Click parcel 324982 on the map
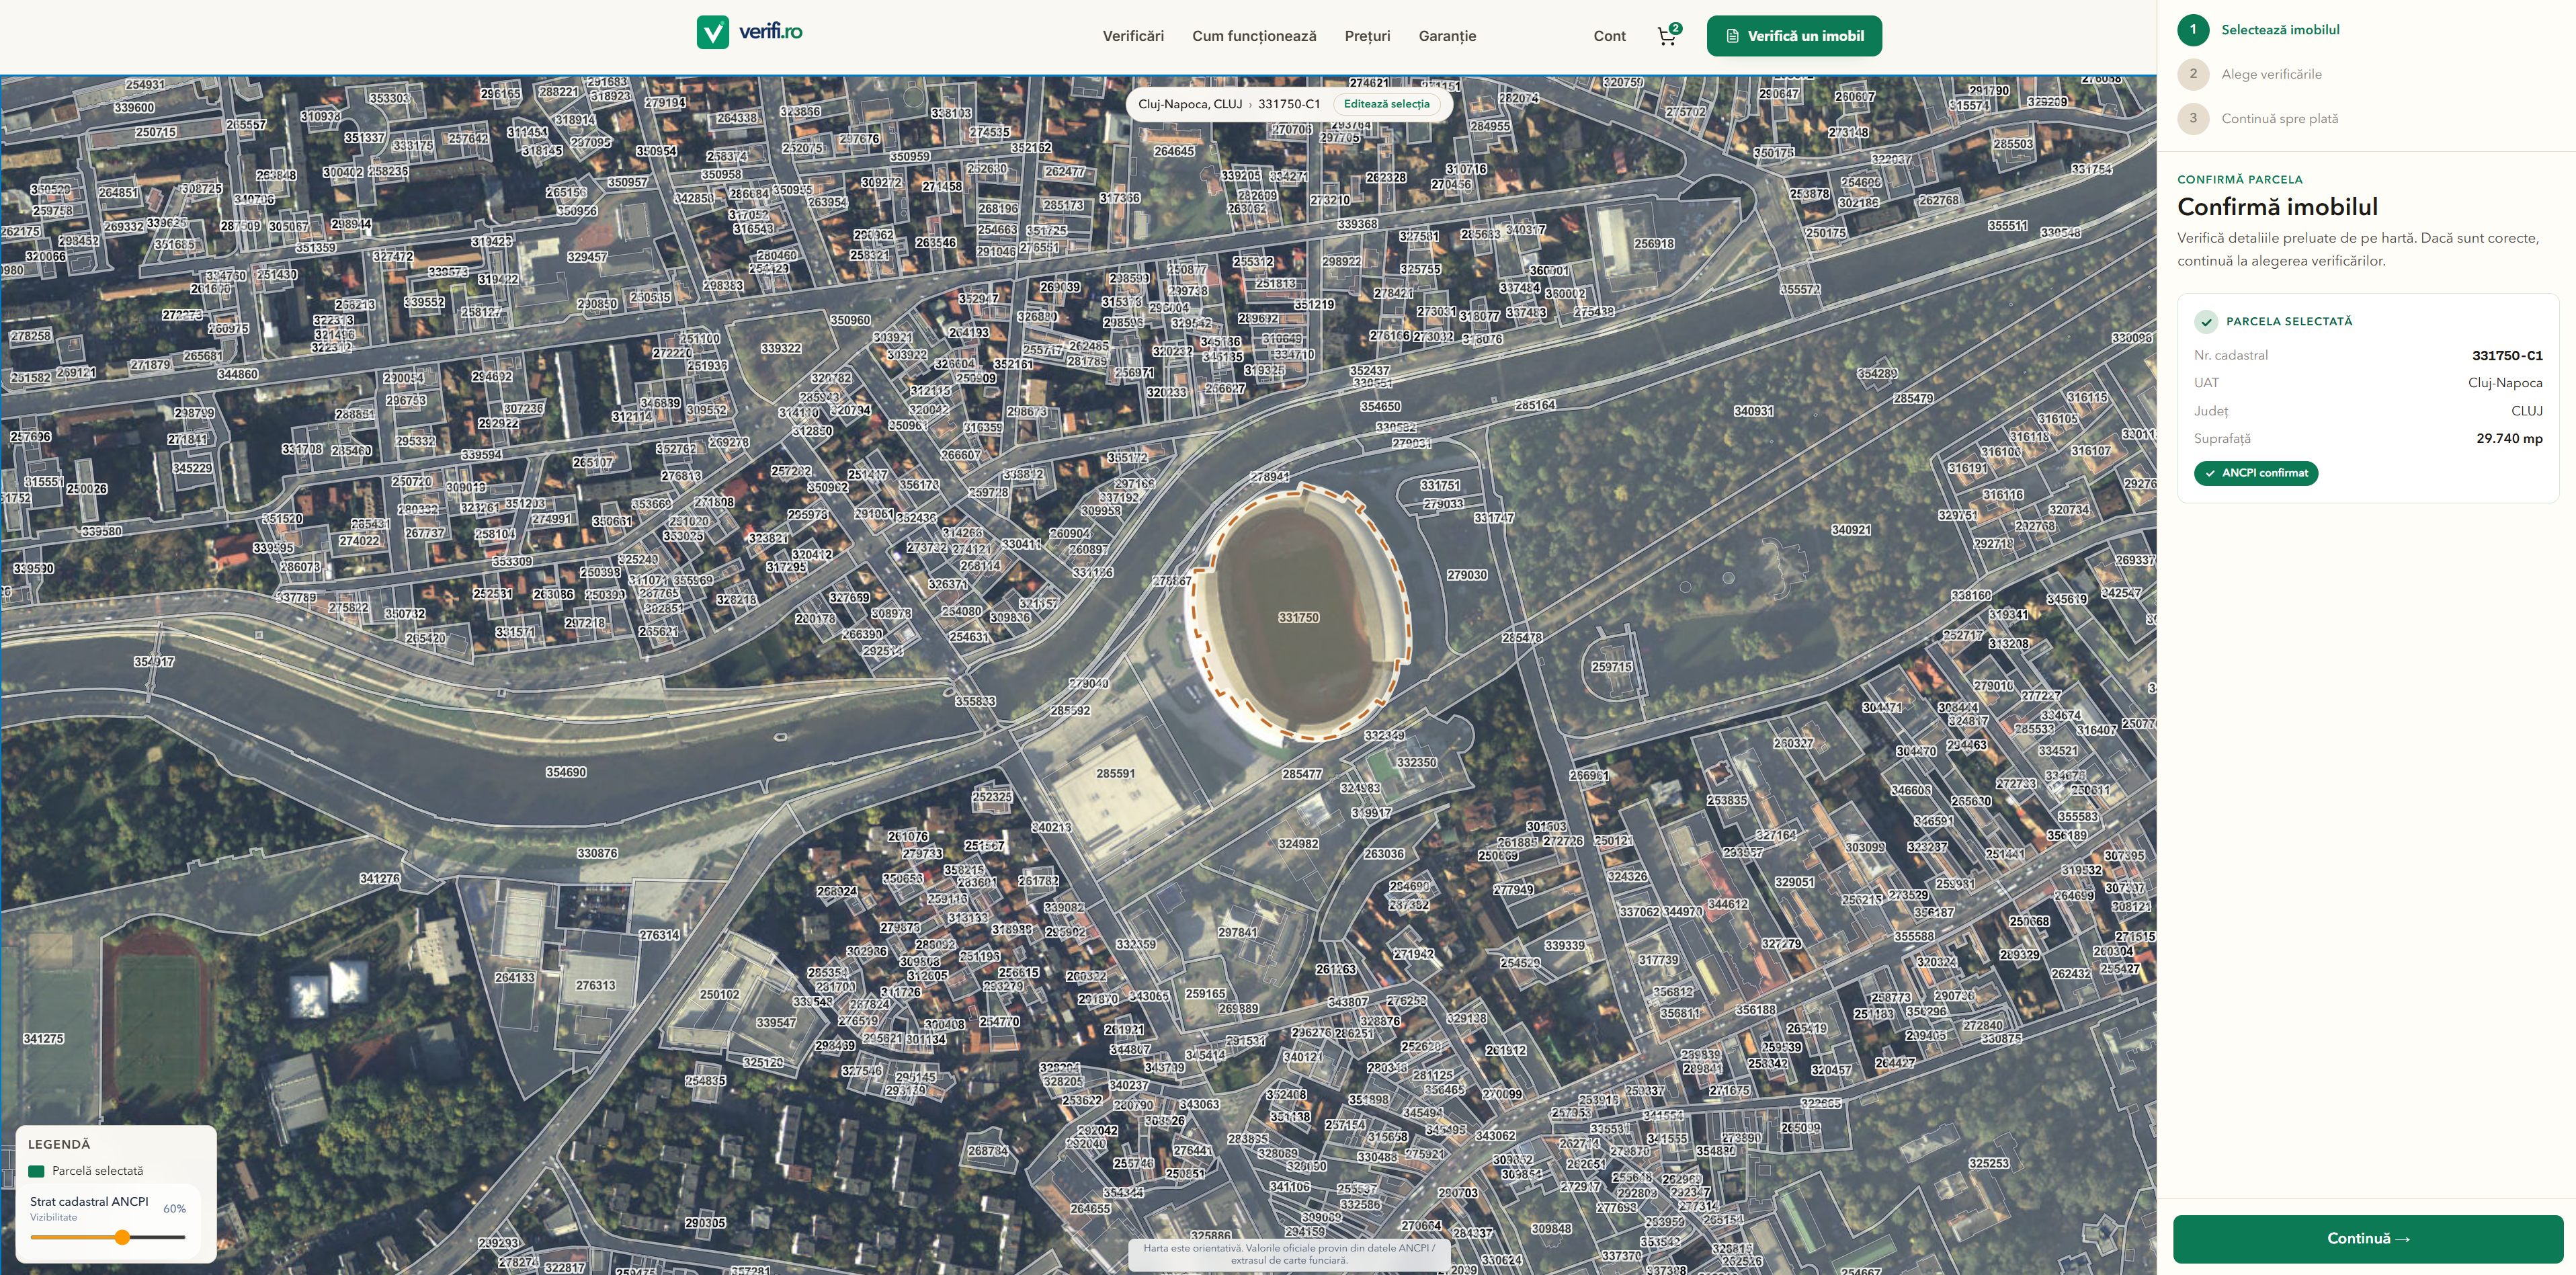2576x1275 pixels. pyautogui.click(x=1298, y=844)
